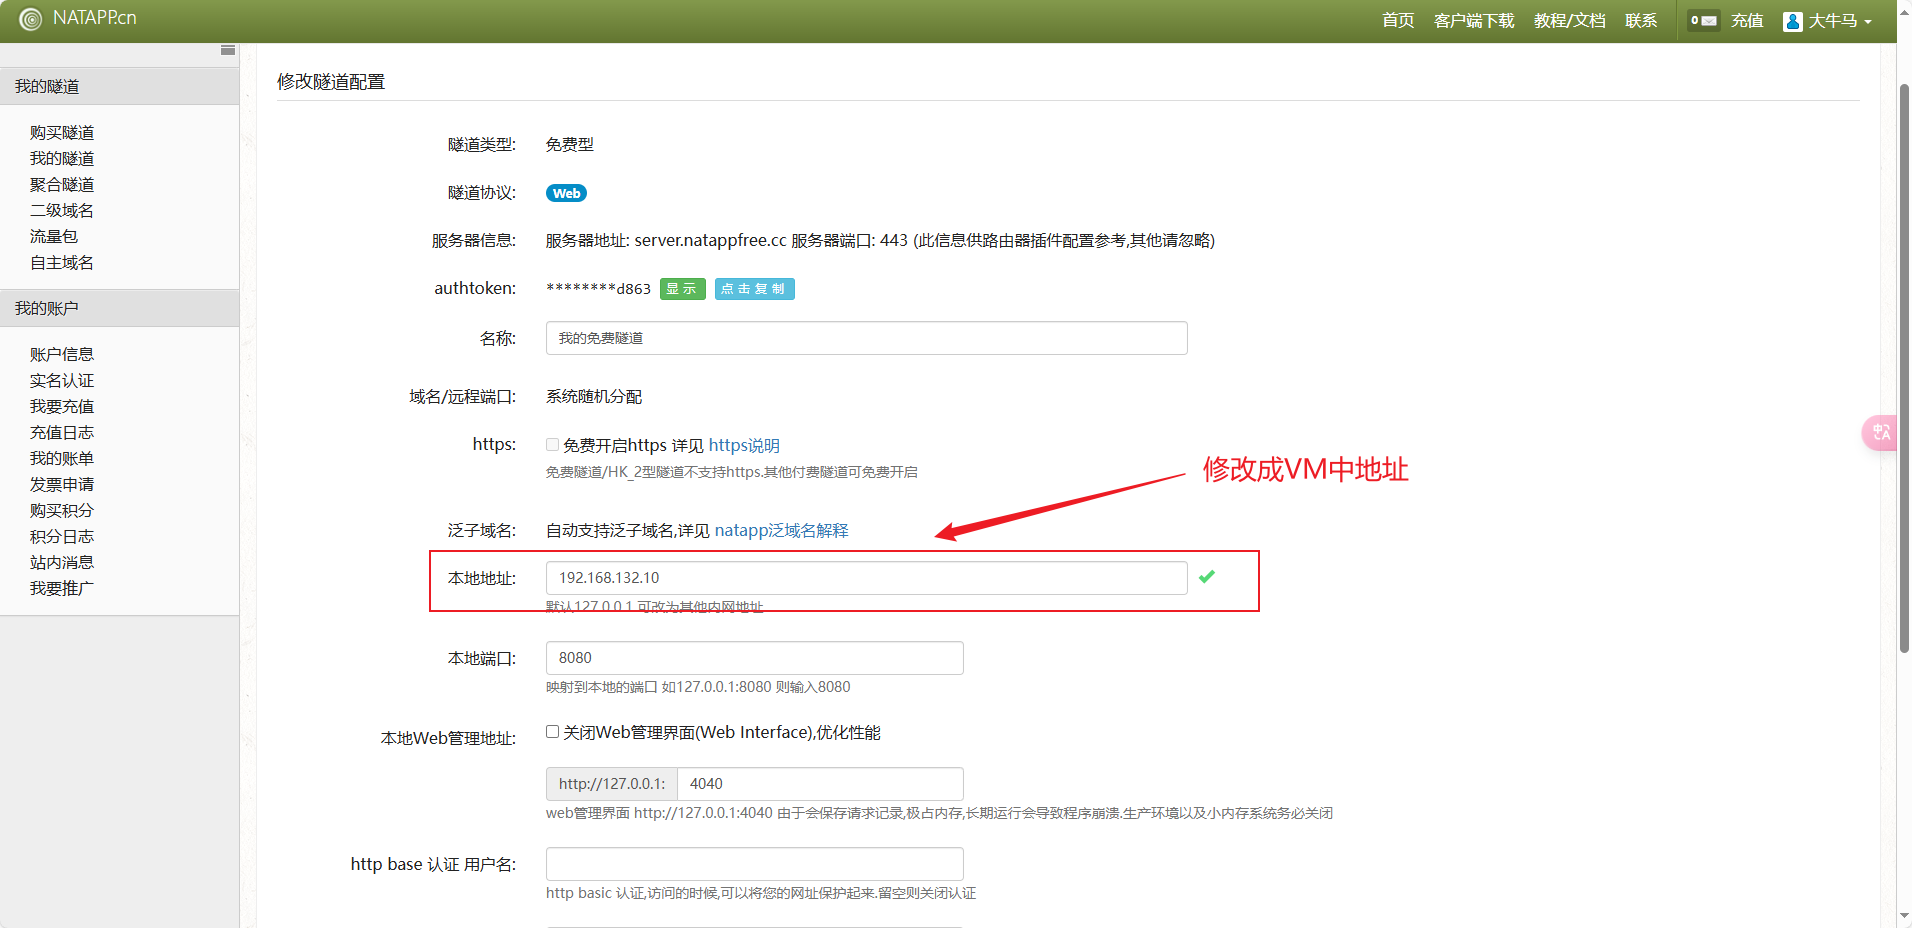The width and height of the screenshot is (1912, 928).
Task: Open 我的隧道 link in the sidebar list
Action: pos(62,159)
